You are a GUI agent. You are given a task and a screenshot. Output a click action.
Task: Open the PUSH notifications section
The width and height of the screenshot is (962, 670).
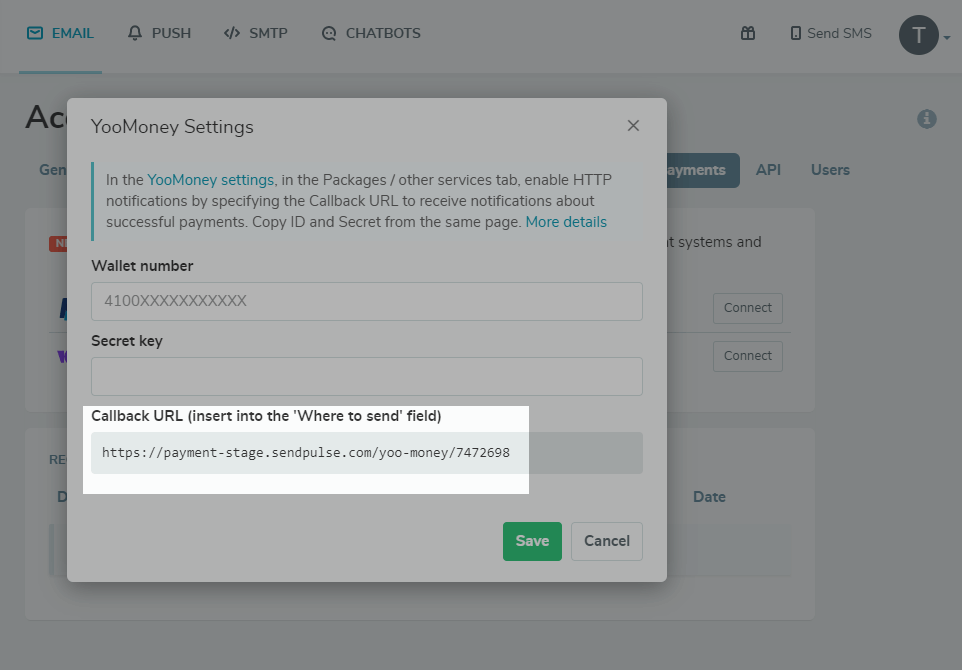tap(159, 33)
